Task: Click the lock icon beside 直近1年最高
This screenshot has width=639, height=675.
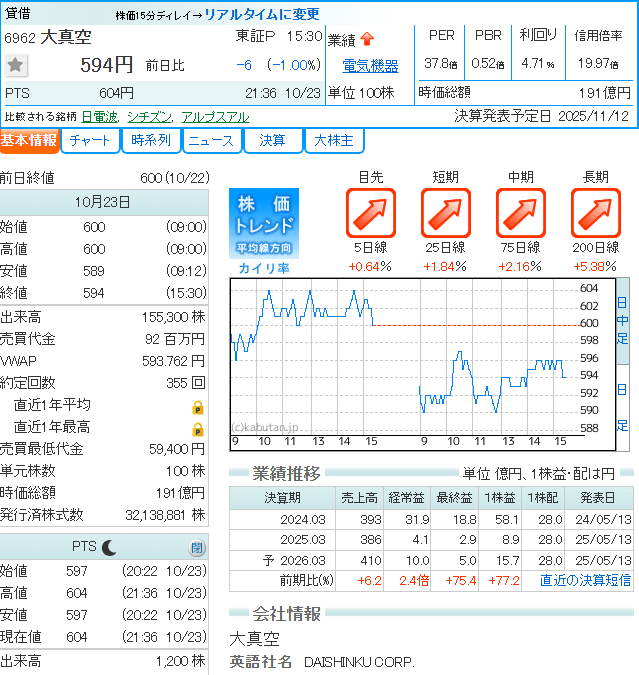Action: point(197,429)
